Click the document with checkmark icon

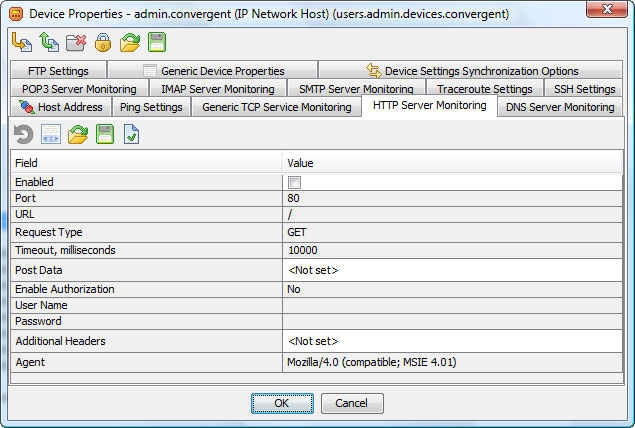(132, 134)
